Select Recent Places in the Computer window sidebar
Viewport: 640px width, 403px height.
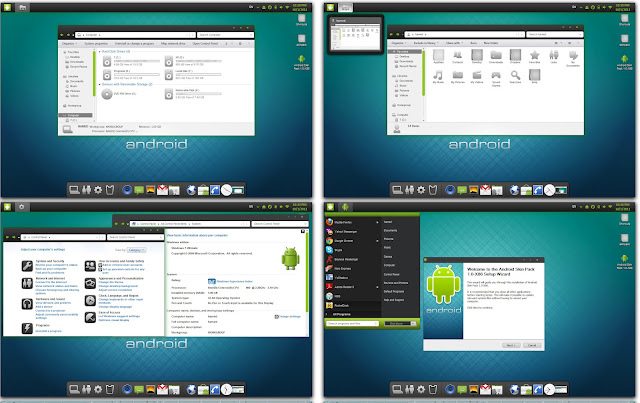coord(78,66)
